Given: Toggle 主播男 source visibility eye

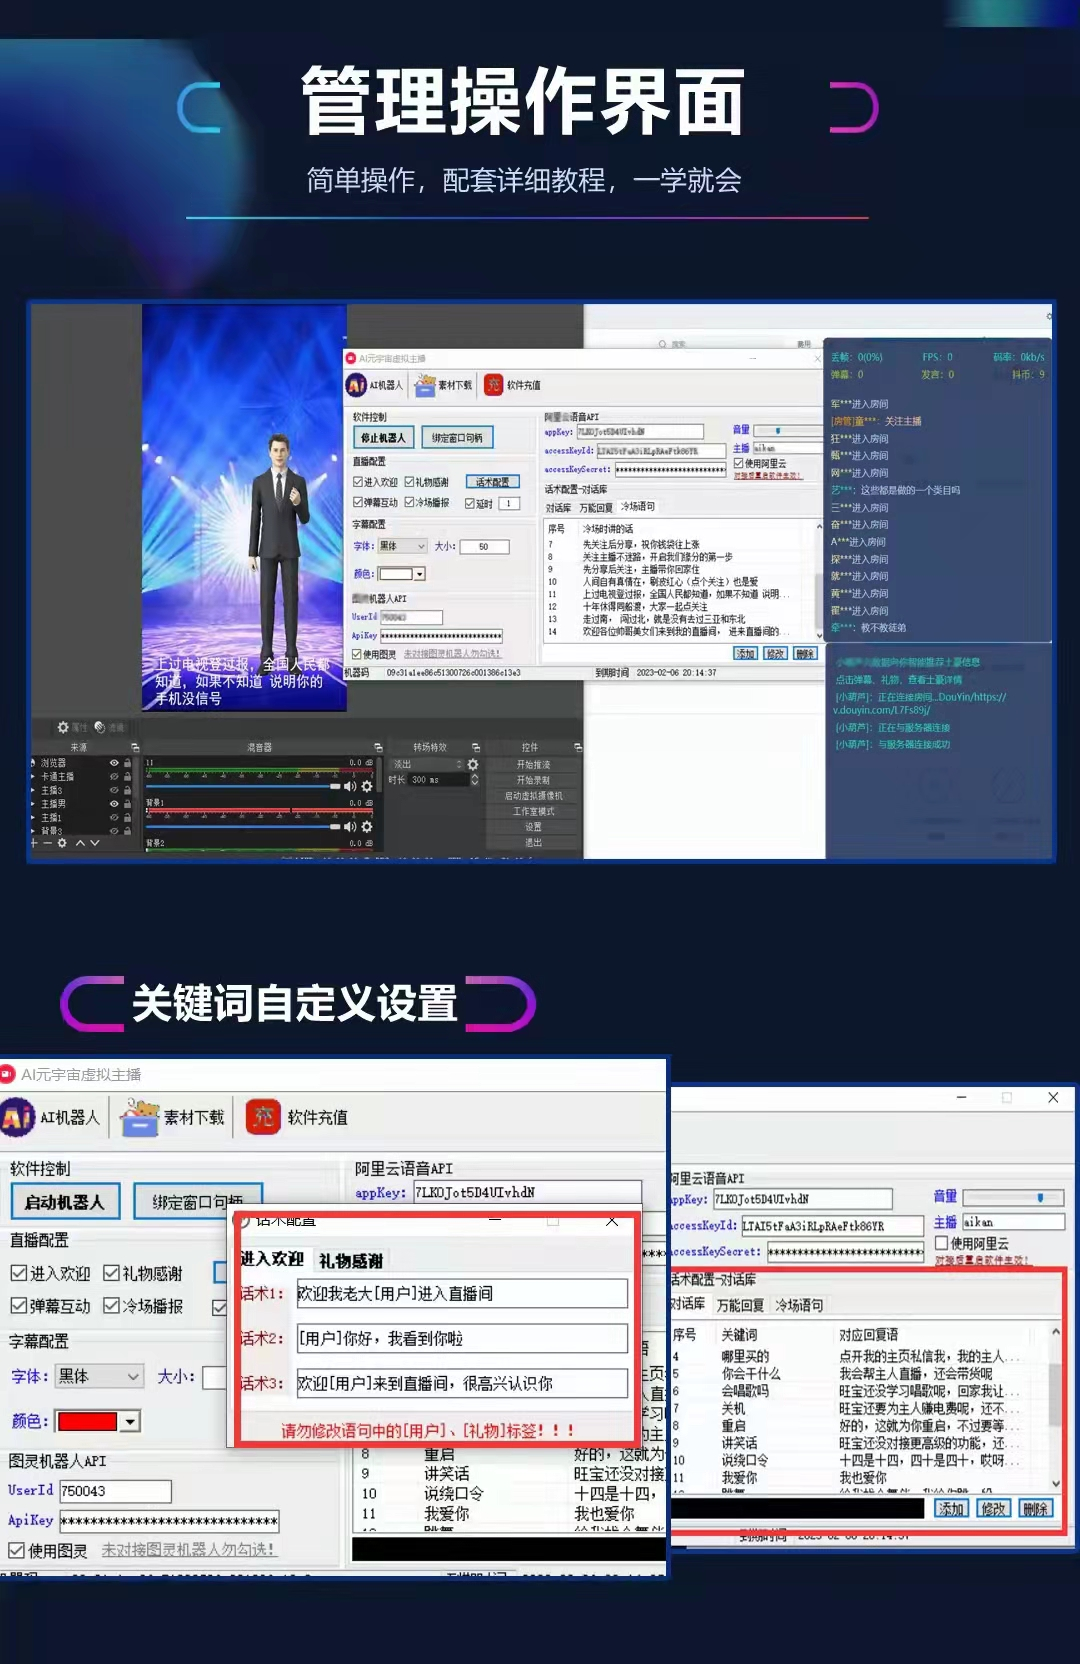Looking at the screenshot, I should 114,803.
